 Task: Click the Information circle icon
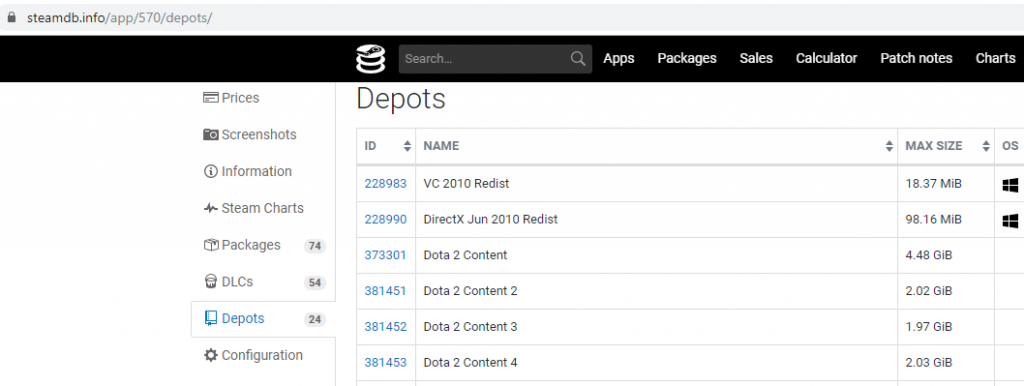pyautogui.click(x=210, y=172)
